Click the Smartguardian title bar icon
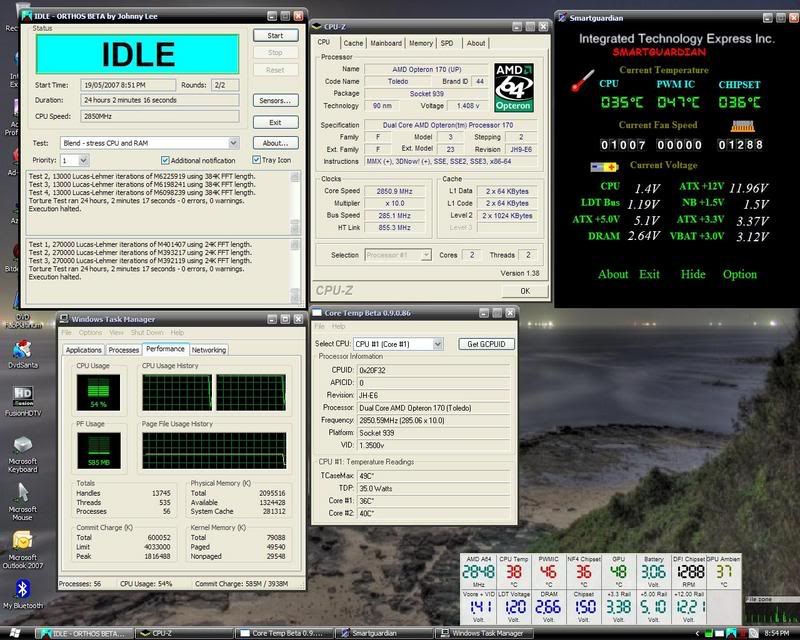The height and width of the screenshot is (640, 800). [562, 18]
